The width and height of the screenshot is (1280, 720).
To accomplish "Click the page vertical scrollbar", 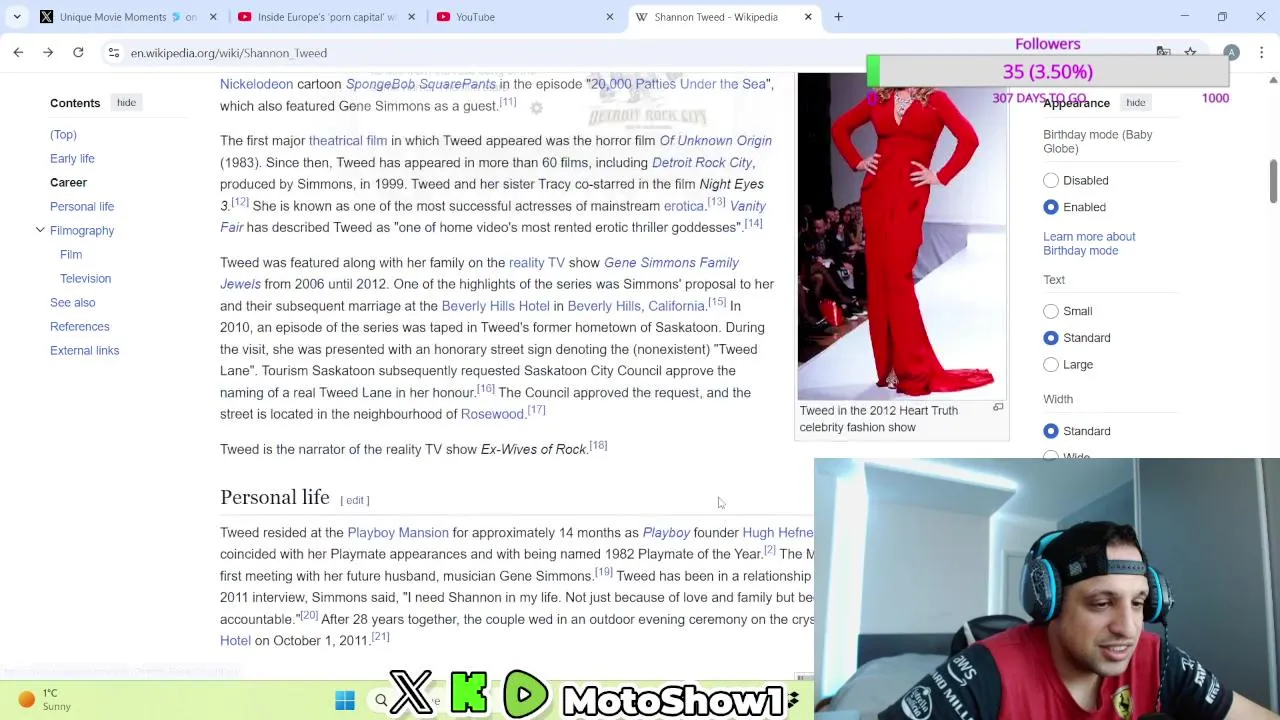I will click(x=1273, y=180).
